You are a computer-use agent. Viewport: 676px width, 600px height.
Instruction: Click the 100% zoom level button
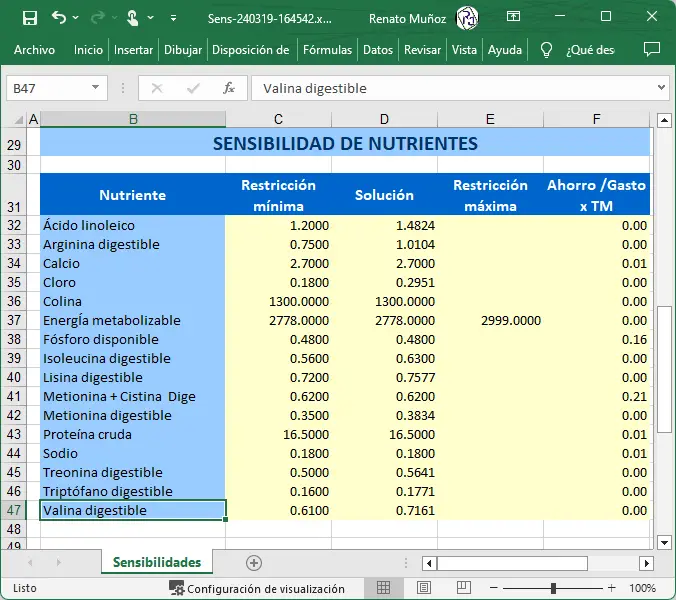tap(642, 588)
